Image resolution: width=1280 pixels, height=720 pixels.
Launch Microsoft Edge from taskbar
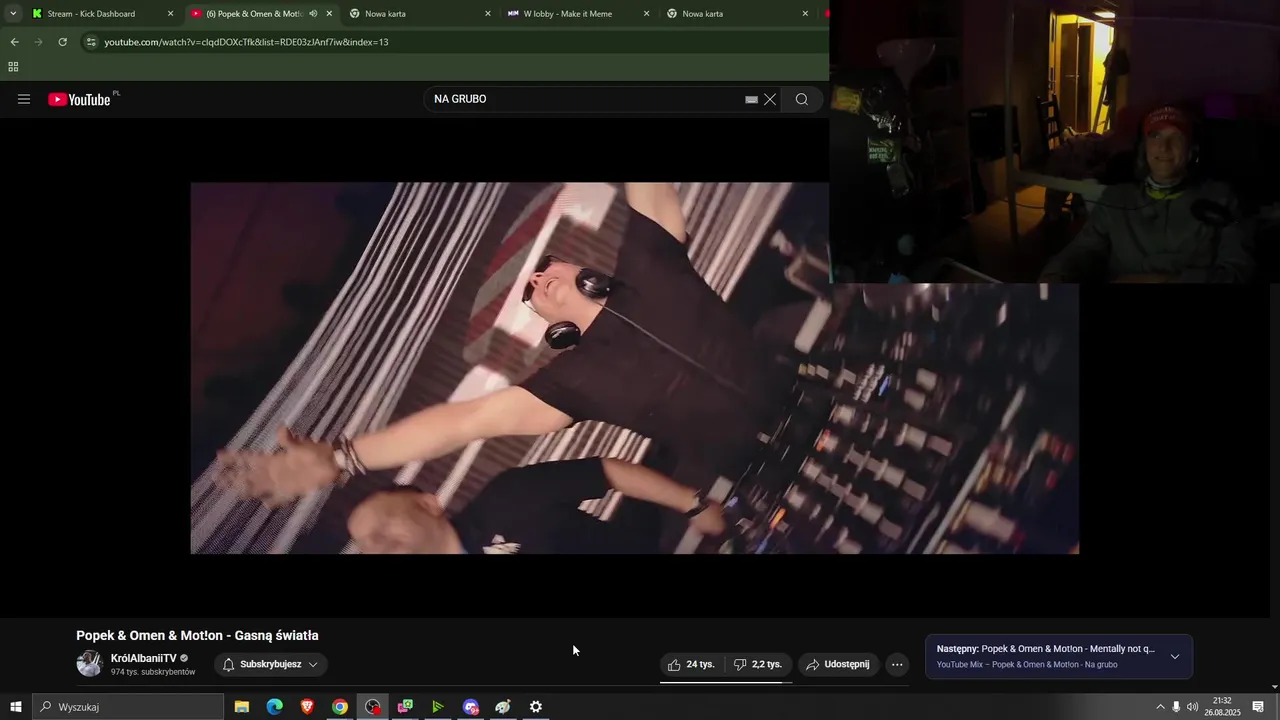(274, 707)
